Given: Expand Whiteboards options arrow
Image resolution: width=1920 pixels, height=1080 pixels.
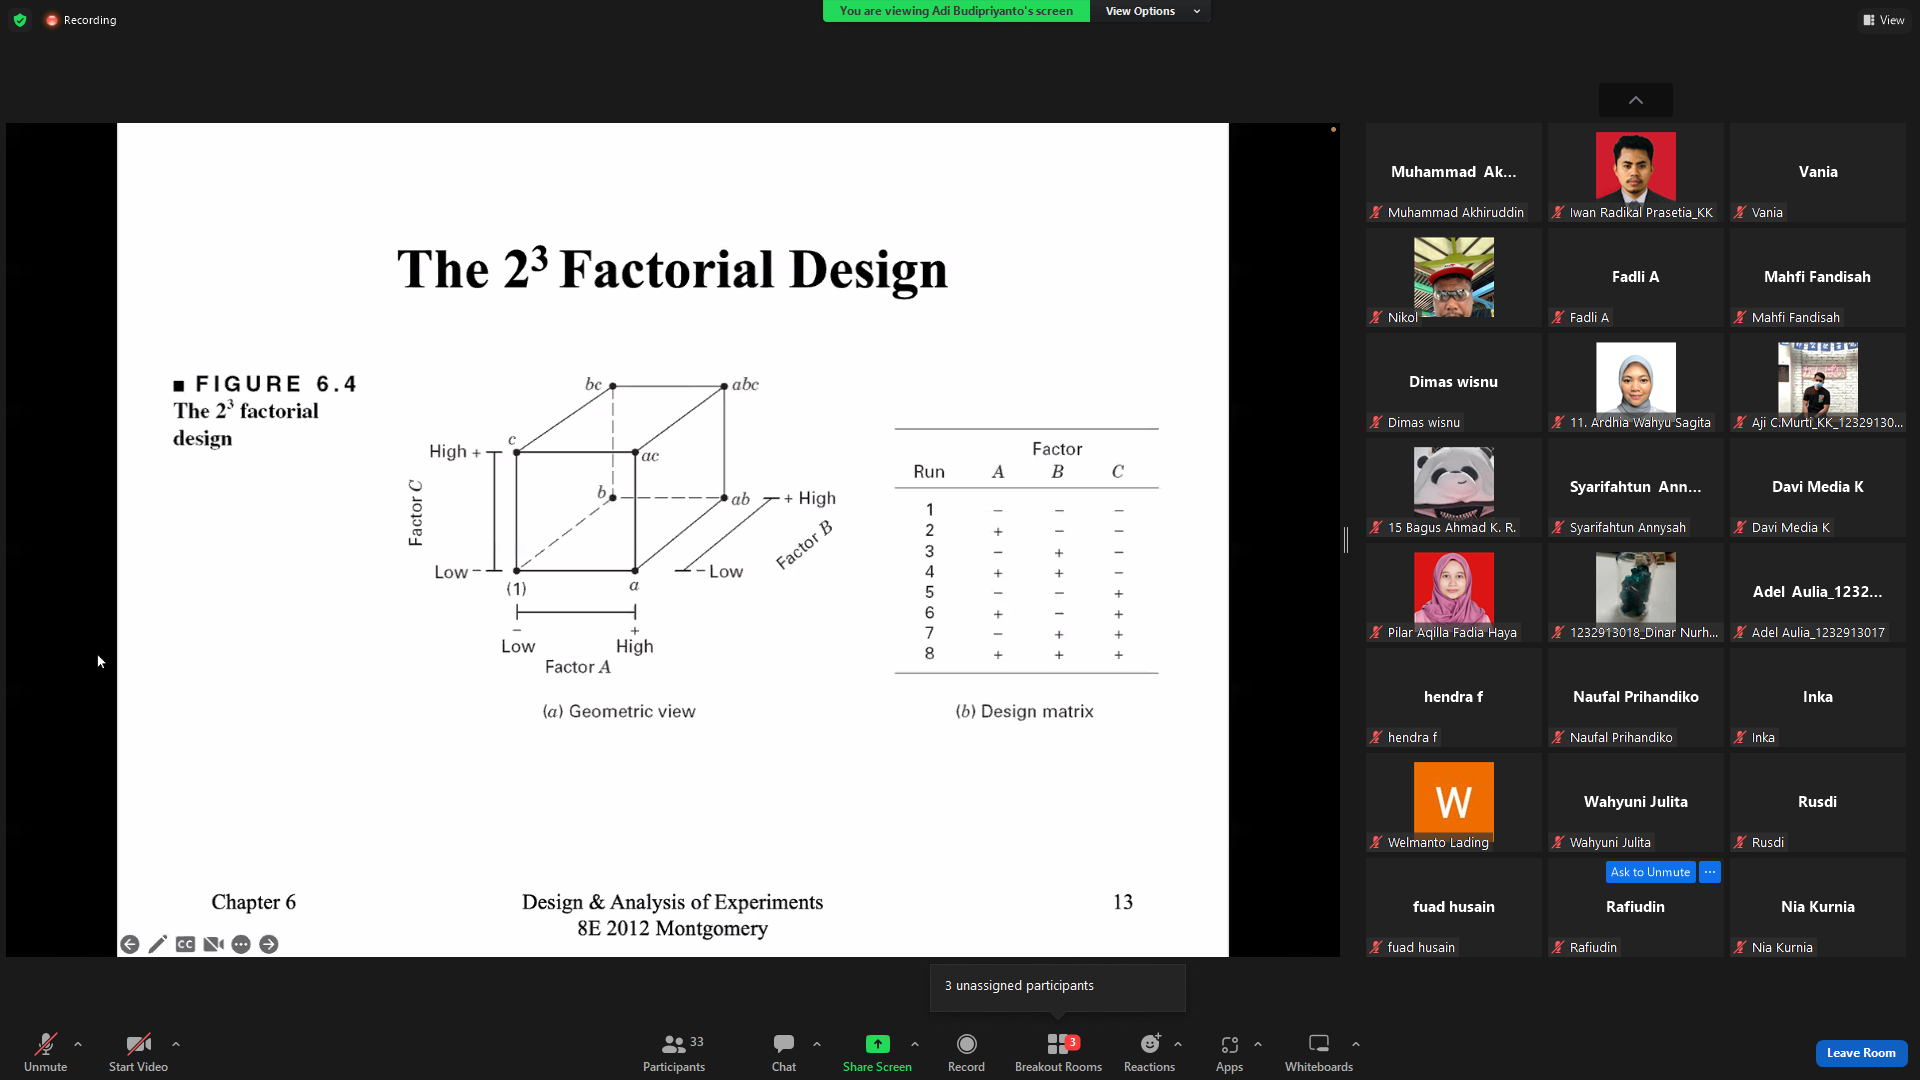Looking at the screenshot, I should 1356,1044.
